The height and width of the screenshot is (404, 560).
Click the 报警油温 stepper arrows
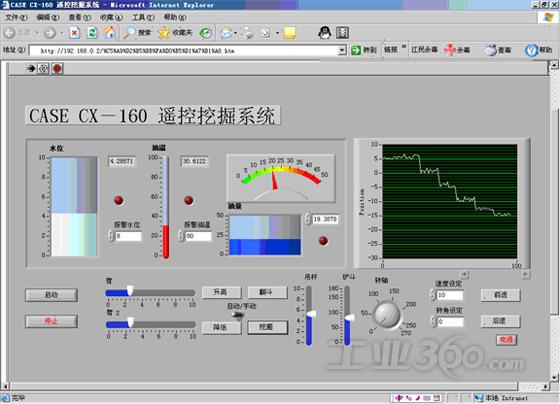tap(181, 236)
